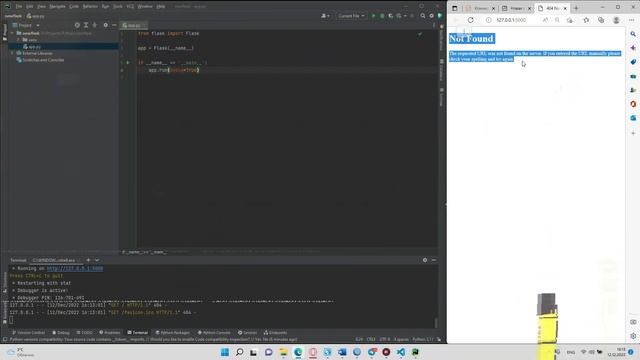
Task: Open Python Console tool window tab
Action: click(214, 333)
